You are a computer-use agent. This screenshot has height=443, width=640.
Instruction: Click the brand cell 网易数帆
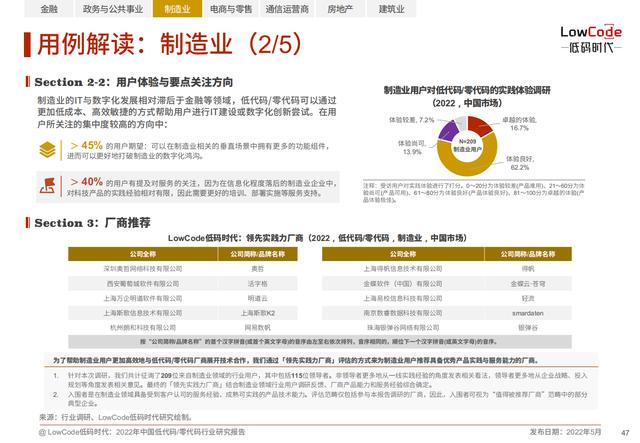258,327
